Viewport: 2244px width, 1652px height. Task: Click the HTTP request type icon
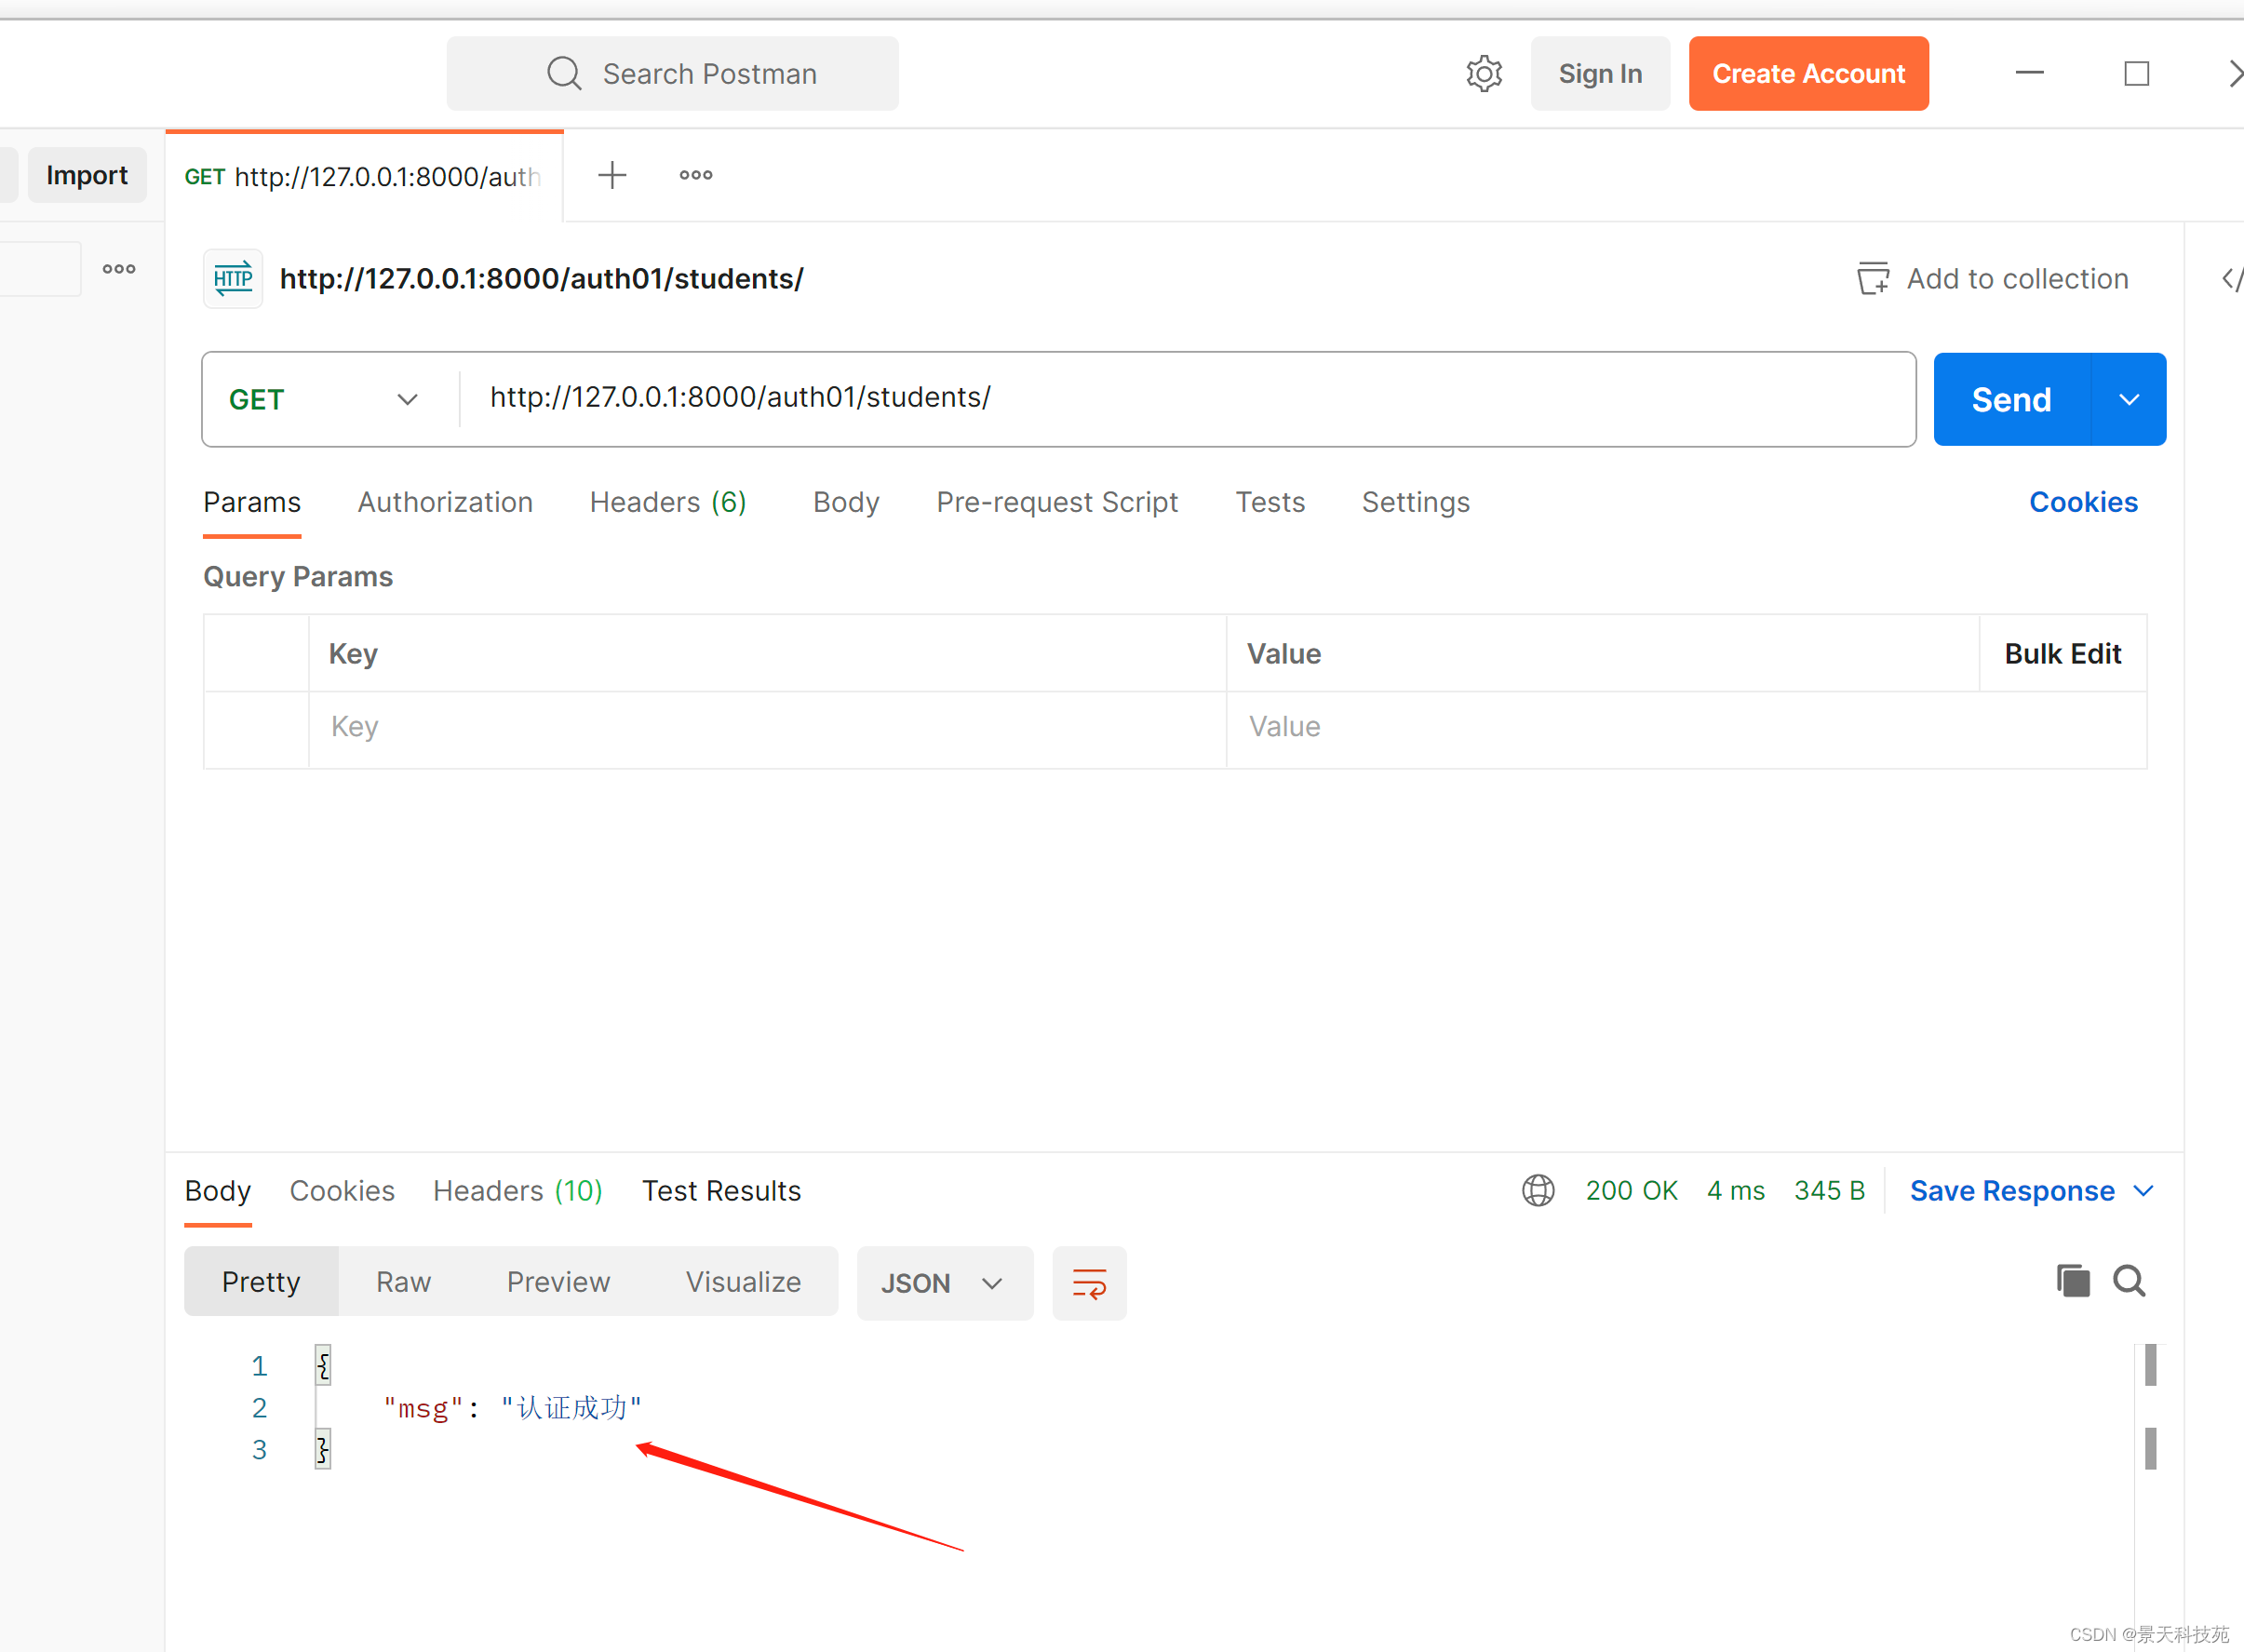(x=233, y=279)
